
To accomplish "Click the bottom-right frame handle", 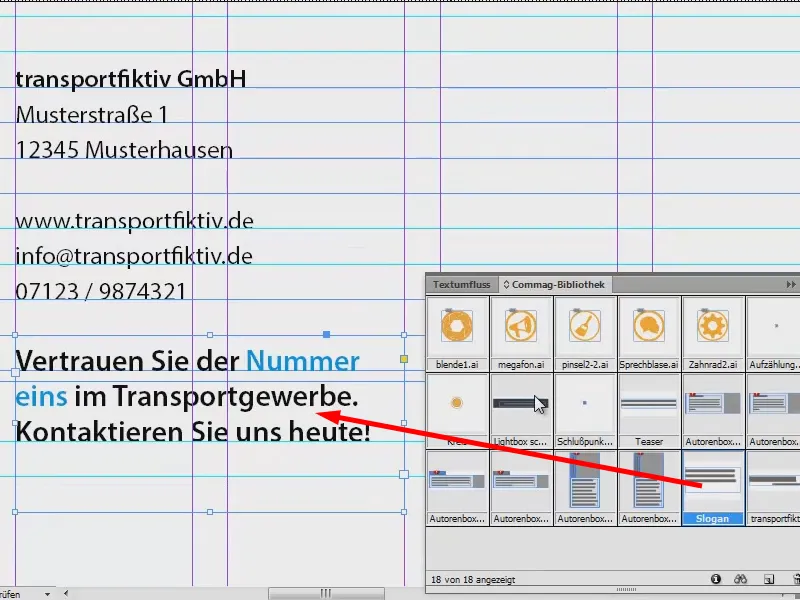I will coord(404,512).
